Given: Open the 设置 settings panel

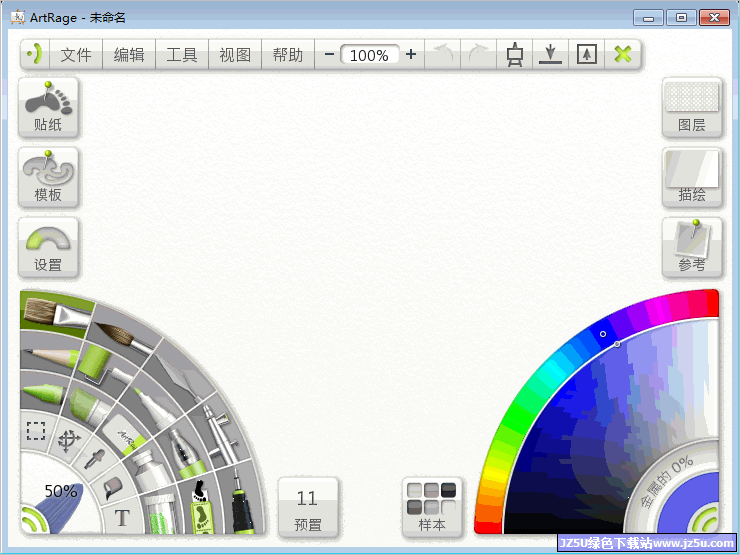Looking at the screenshot, I should coord(48,247).
